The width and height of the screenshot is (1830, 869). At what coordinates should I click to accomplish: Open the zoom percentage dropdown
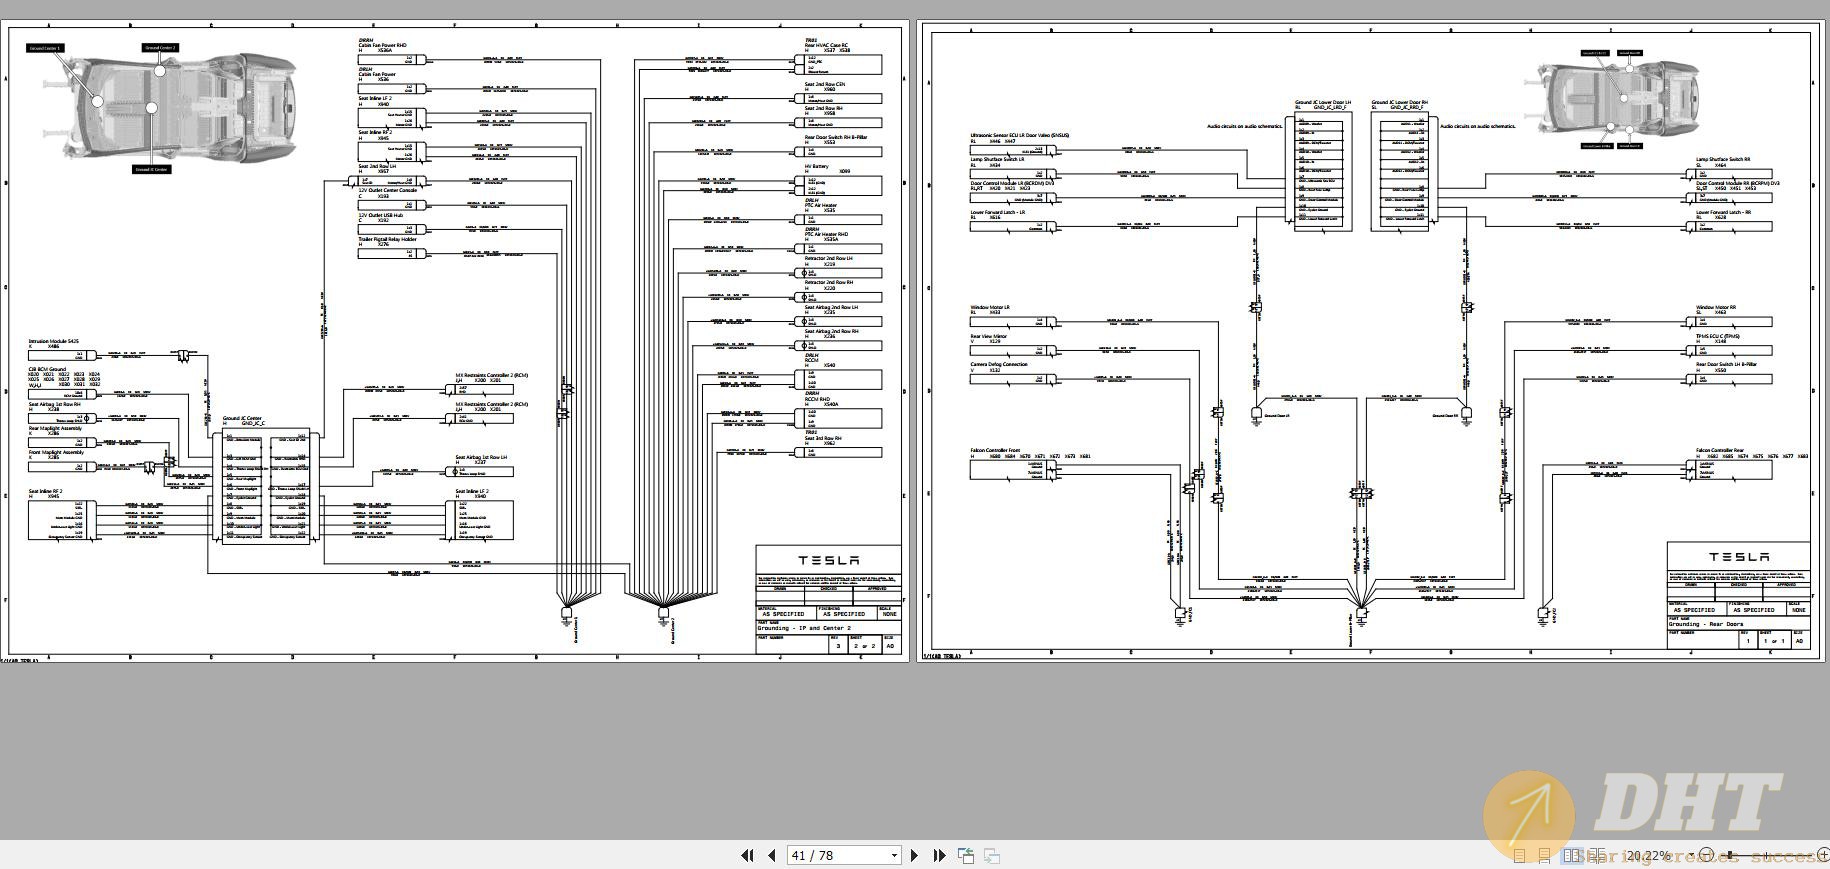(1691, 855)
